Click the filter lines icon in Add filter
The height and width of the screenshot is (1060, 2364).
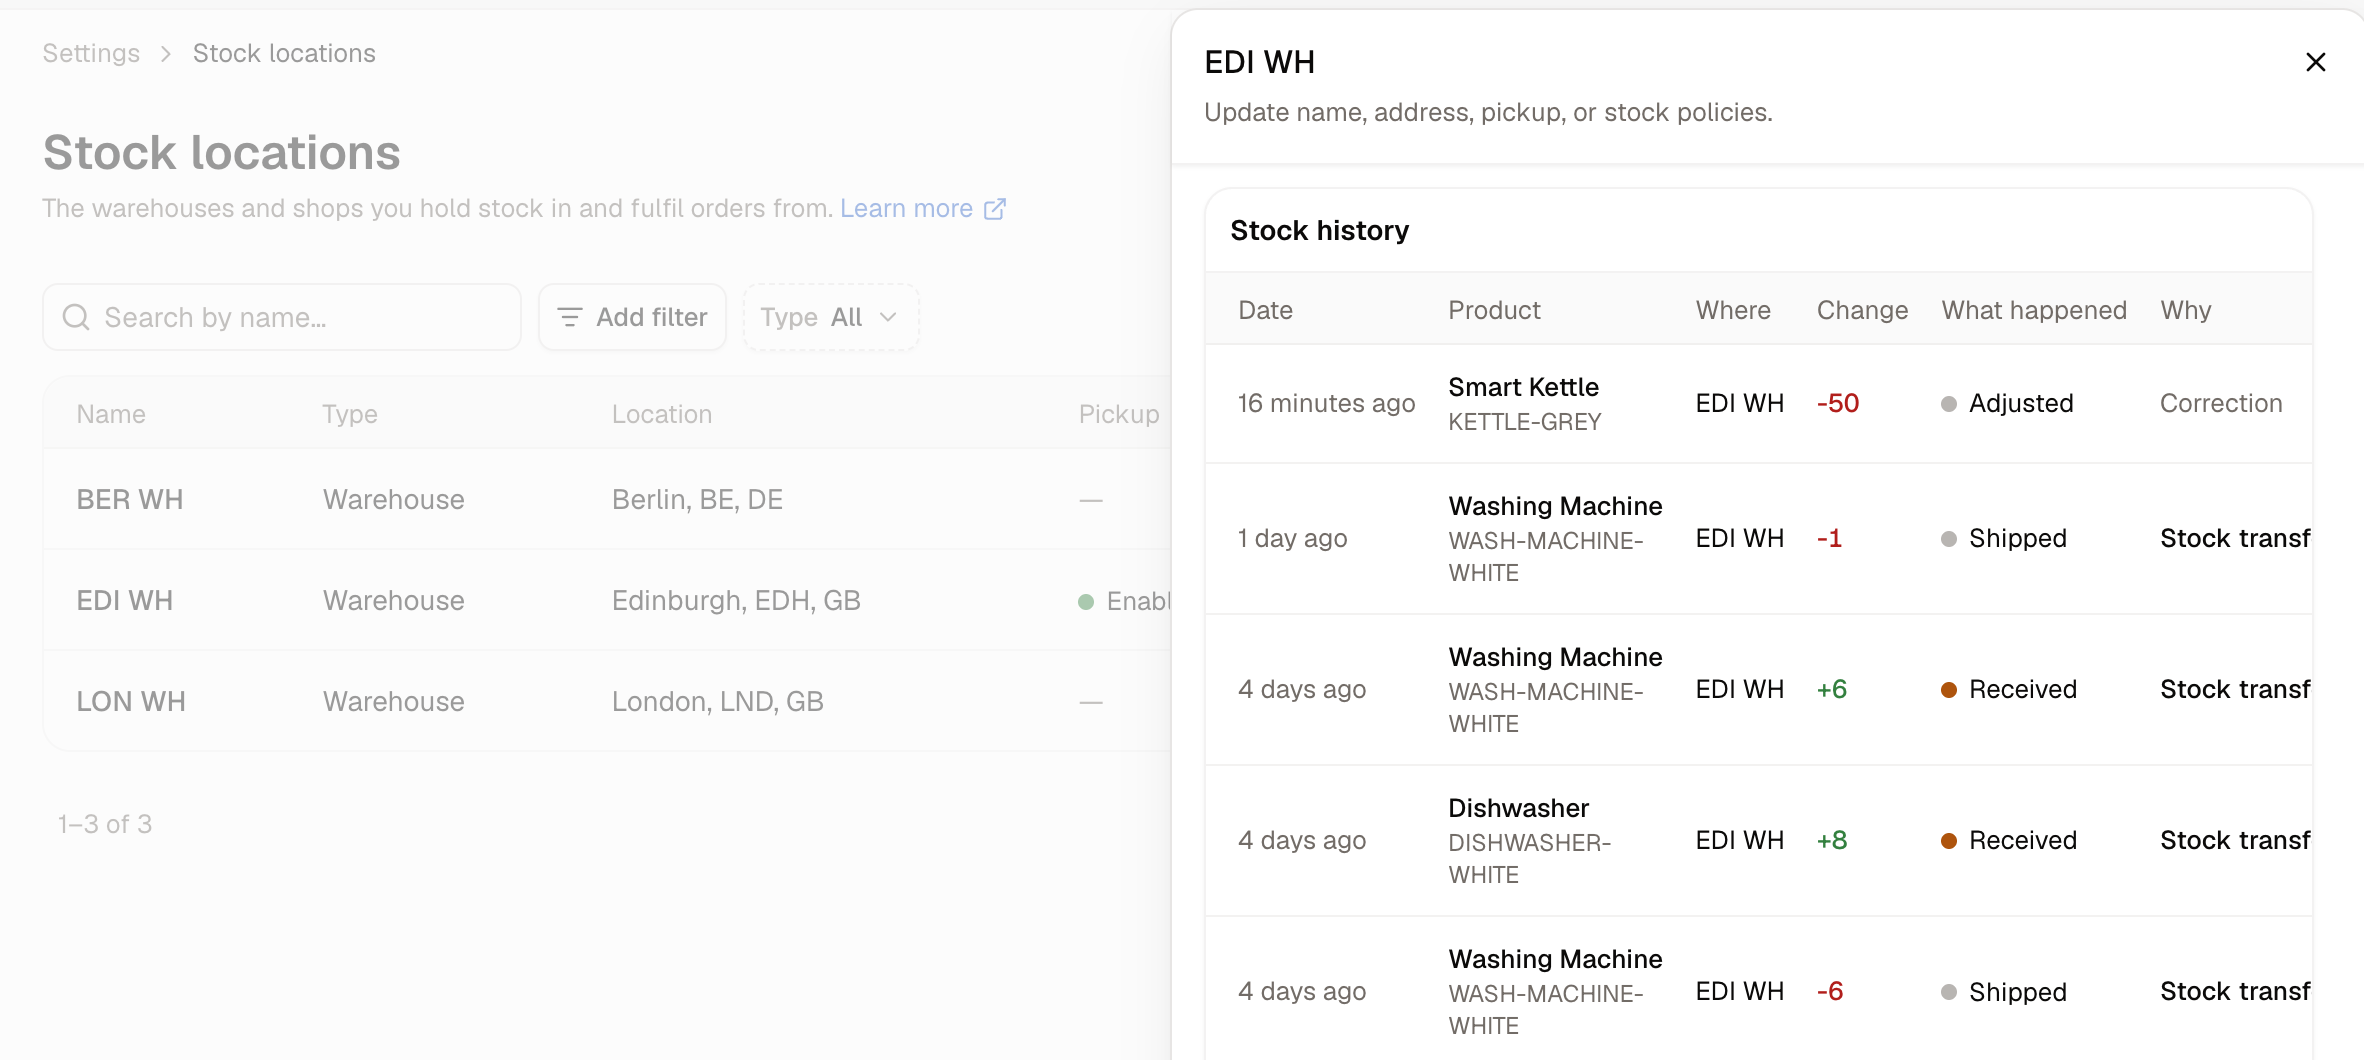tap(569, 317)
